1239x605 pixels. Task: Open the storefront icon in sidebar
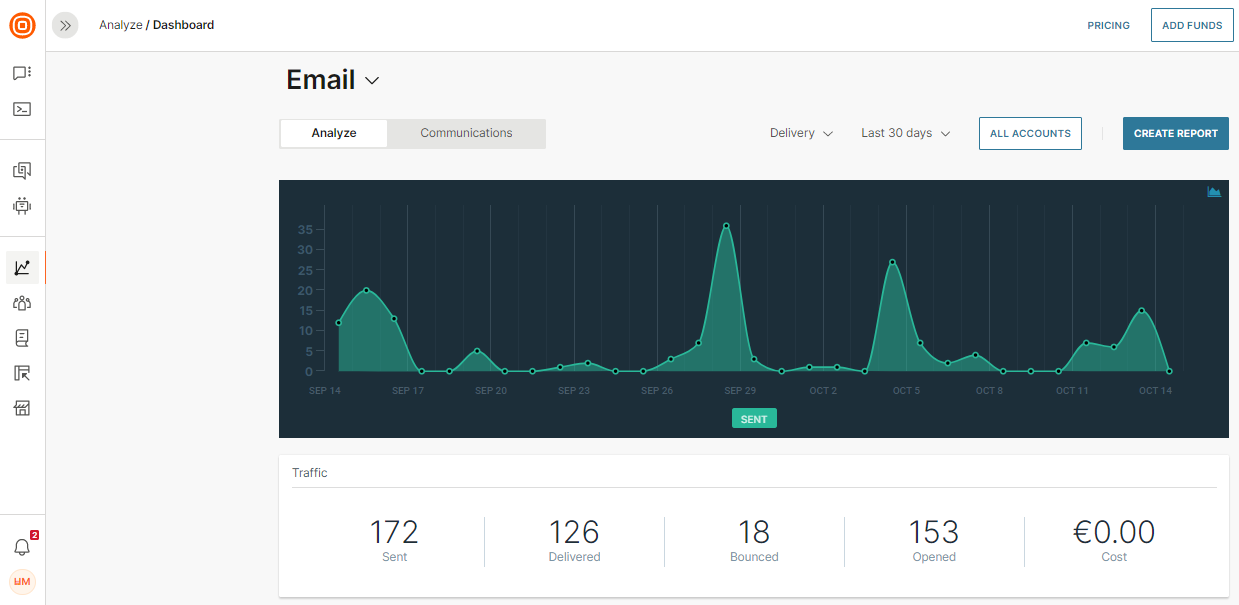click(22, 408)
